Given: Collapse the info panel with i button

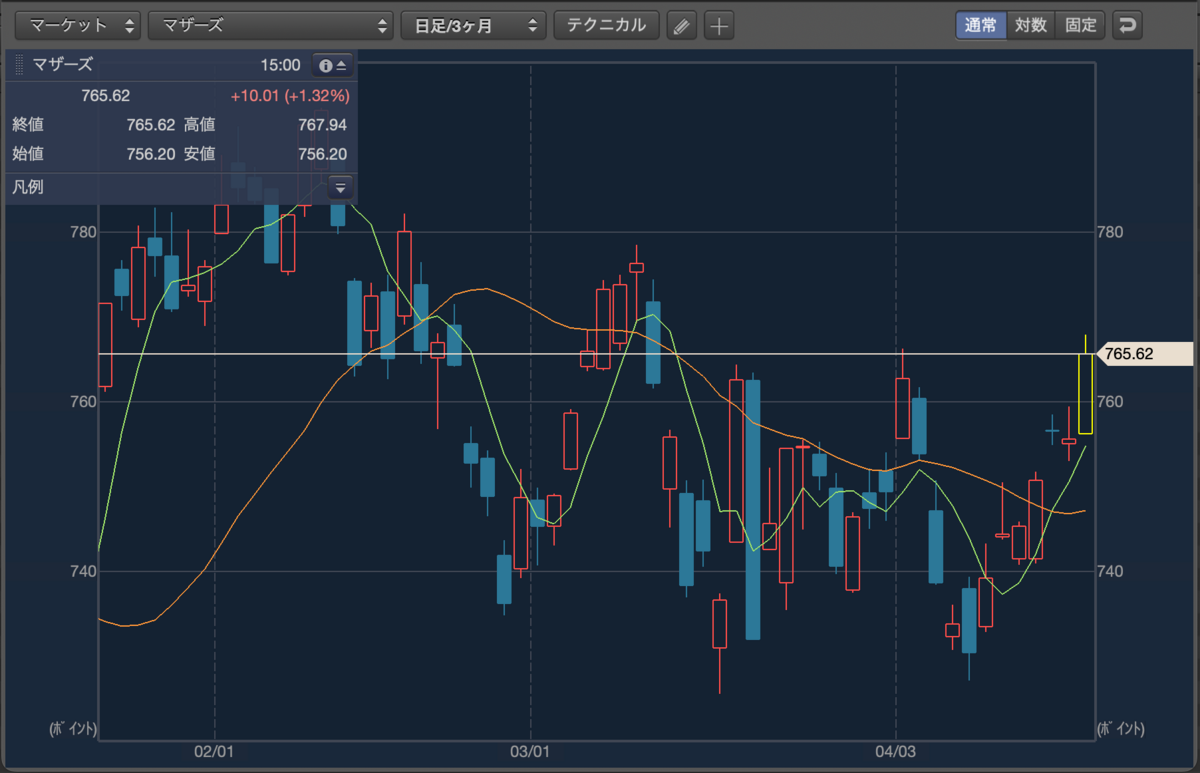Looking at the screenshot, I should pos(332,65).
